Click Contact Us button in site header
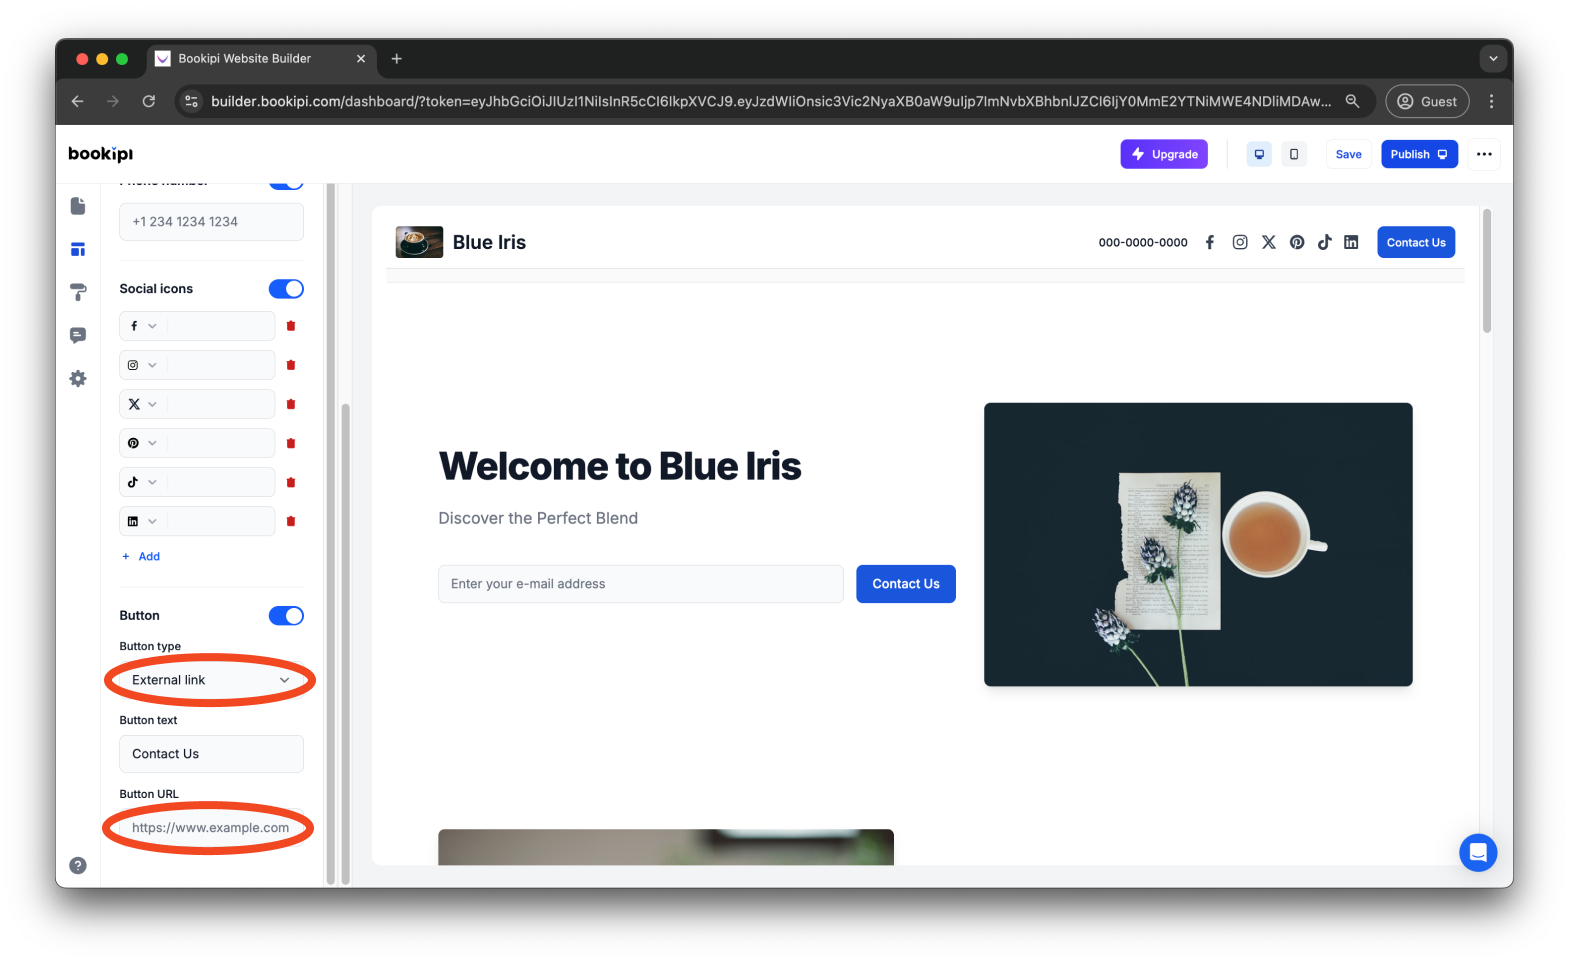Image resolution: width=1569 pixels, height=961 pixels. pos(1416,242)
